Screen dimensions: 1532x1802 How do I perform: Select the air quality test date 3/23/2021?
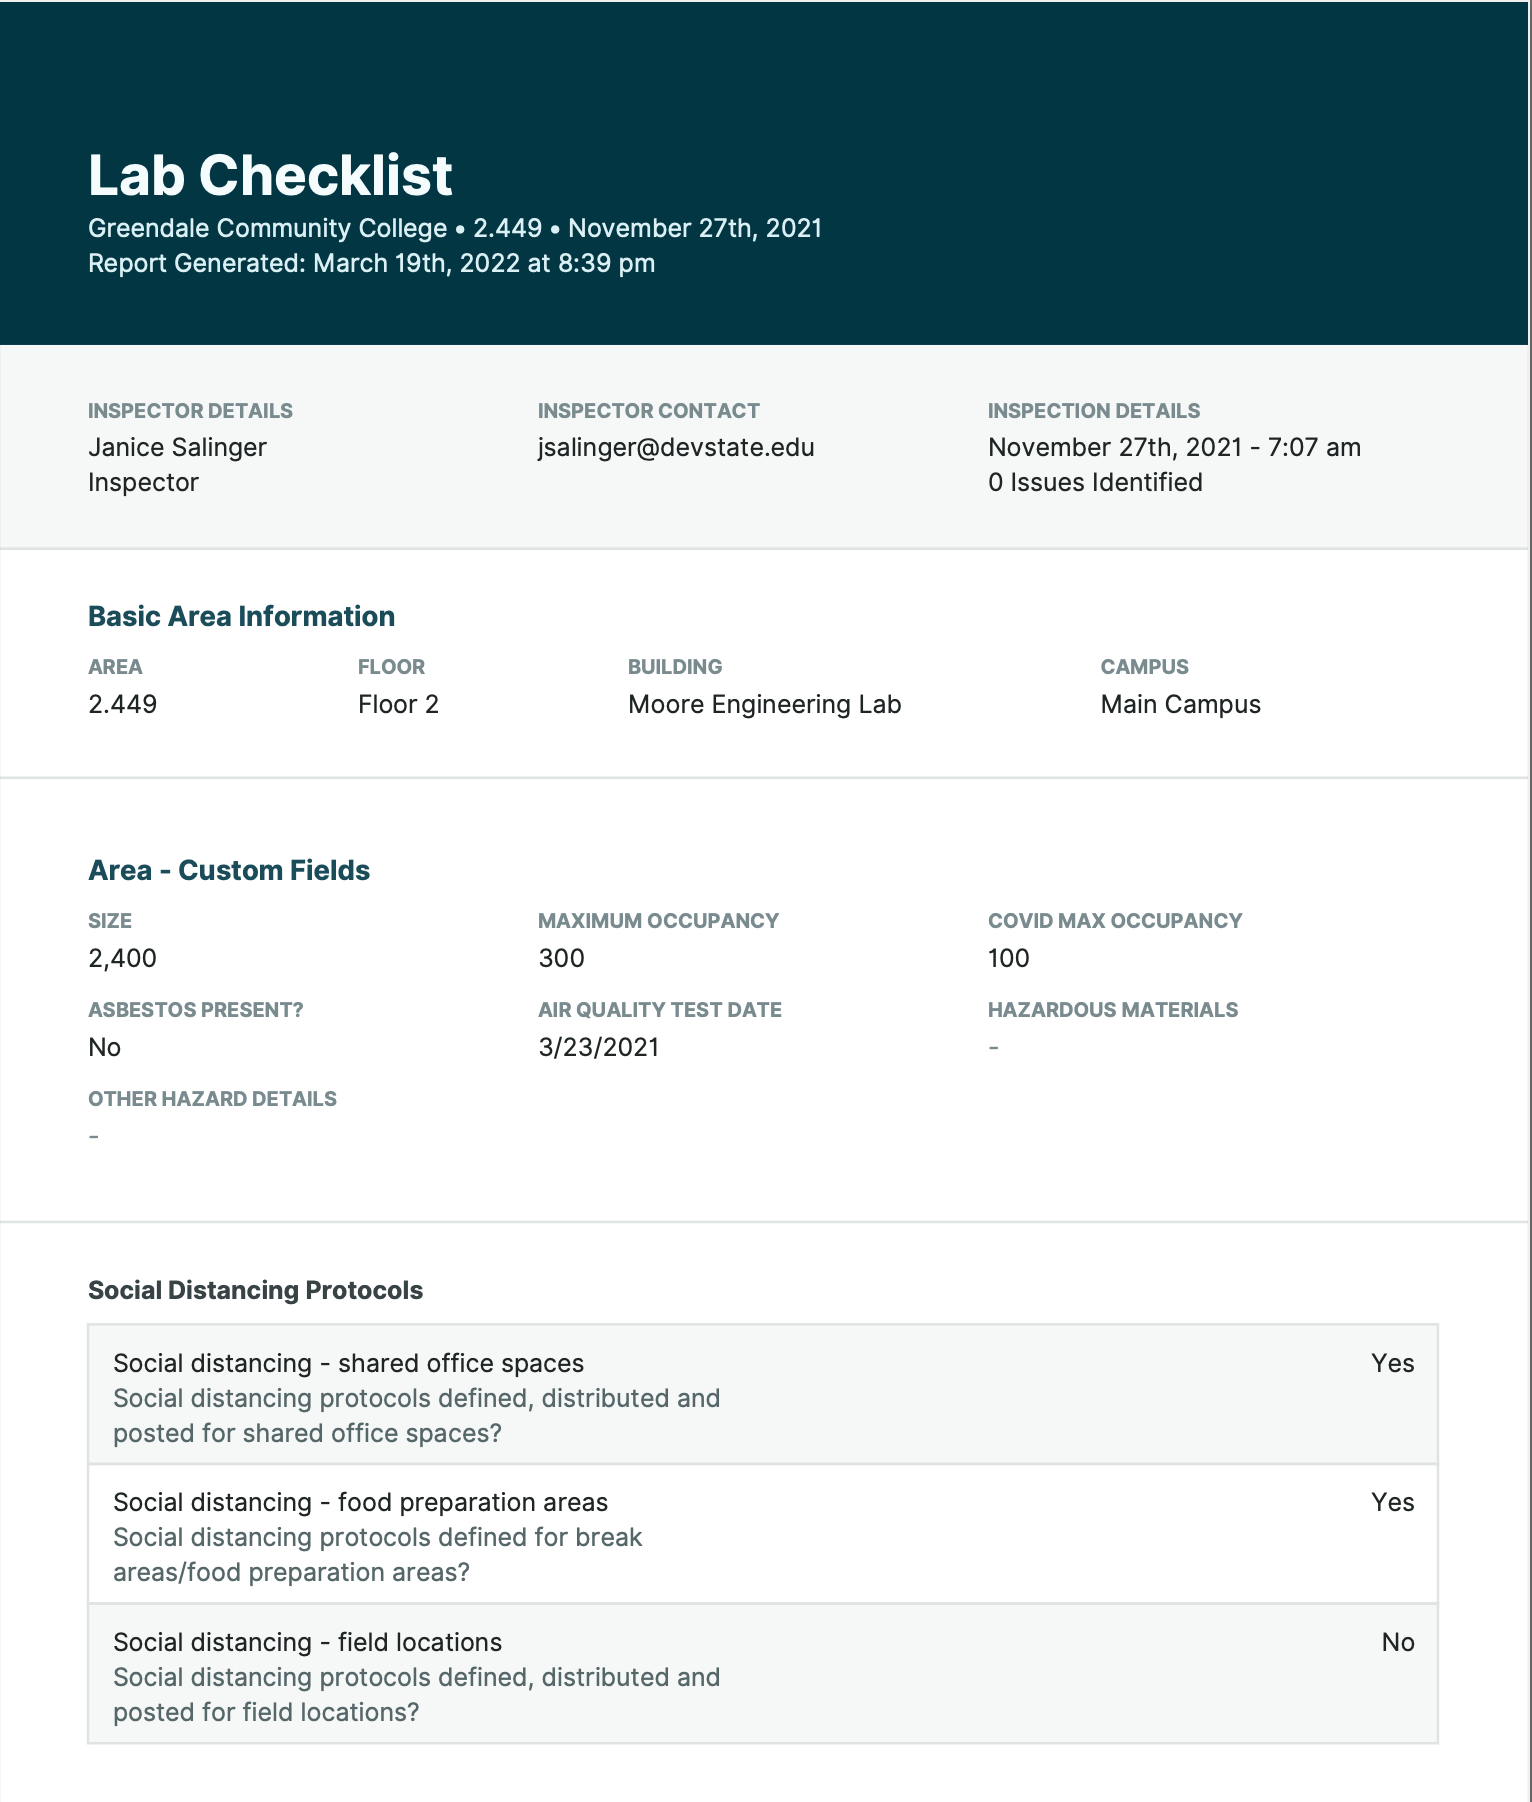point(599,1047)
